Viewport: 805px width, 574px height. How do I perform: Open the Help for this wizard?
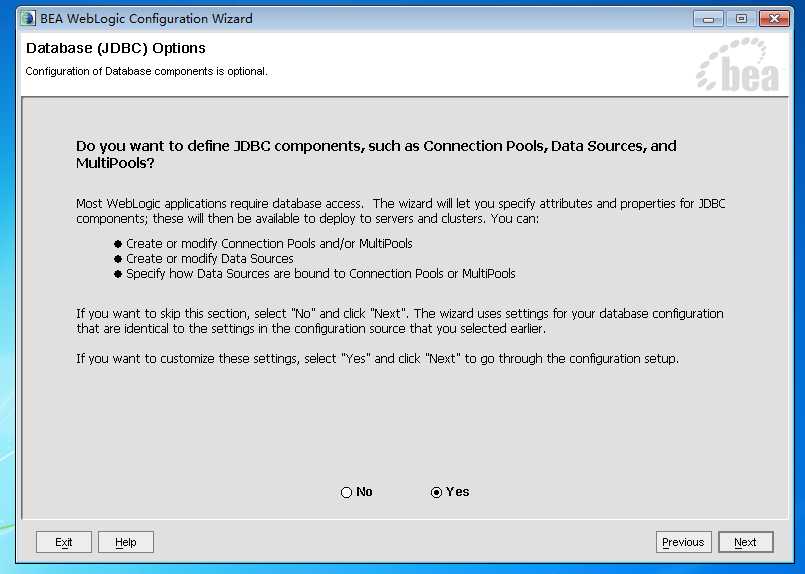tap(126, 542)
